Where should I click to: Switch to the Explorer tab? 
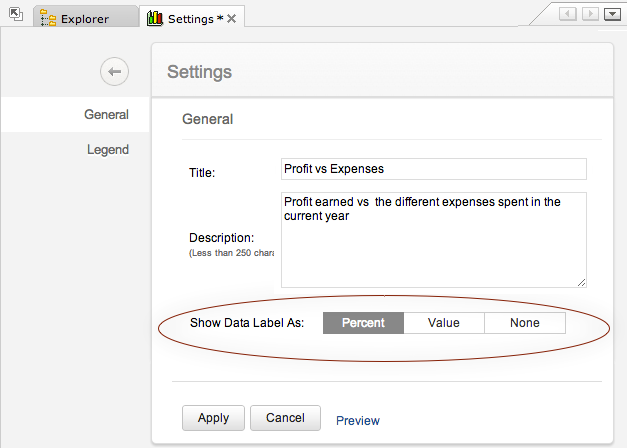coord(84,18)
